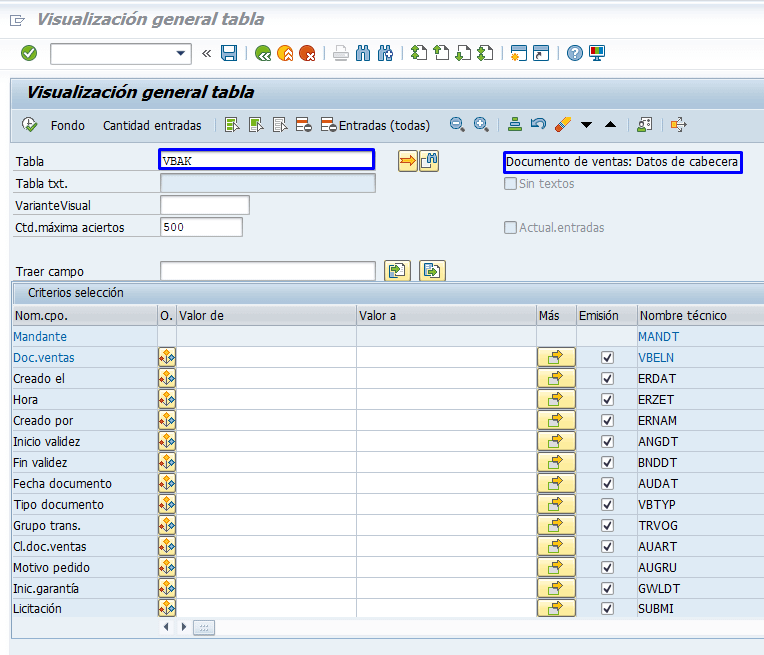Click the Customize local layout monitor icon
Screen dimensions: 764x655
coord(597,53)
